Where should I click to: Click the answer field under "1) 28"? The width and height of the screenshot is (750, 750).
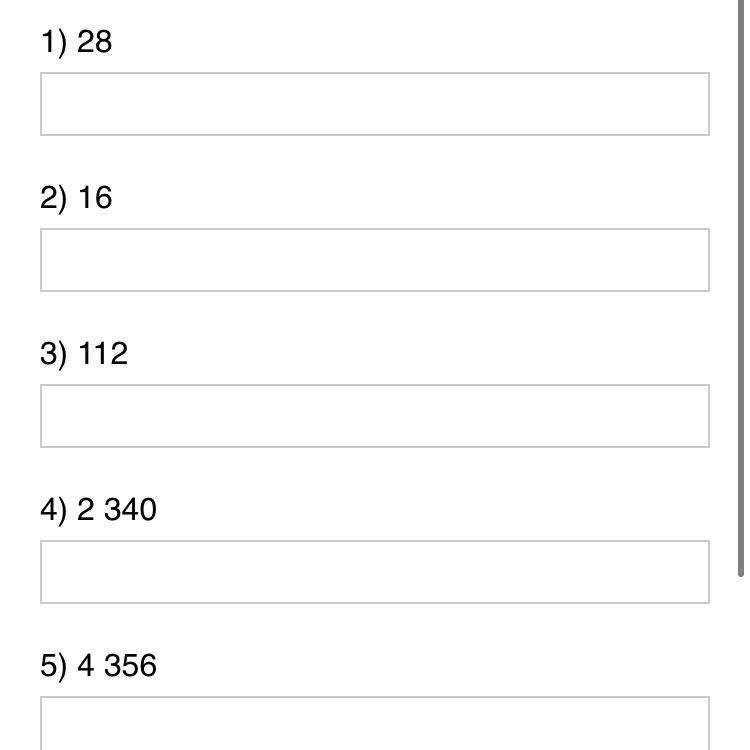coord(375,104)
